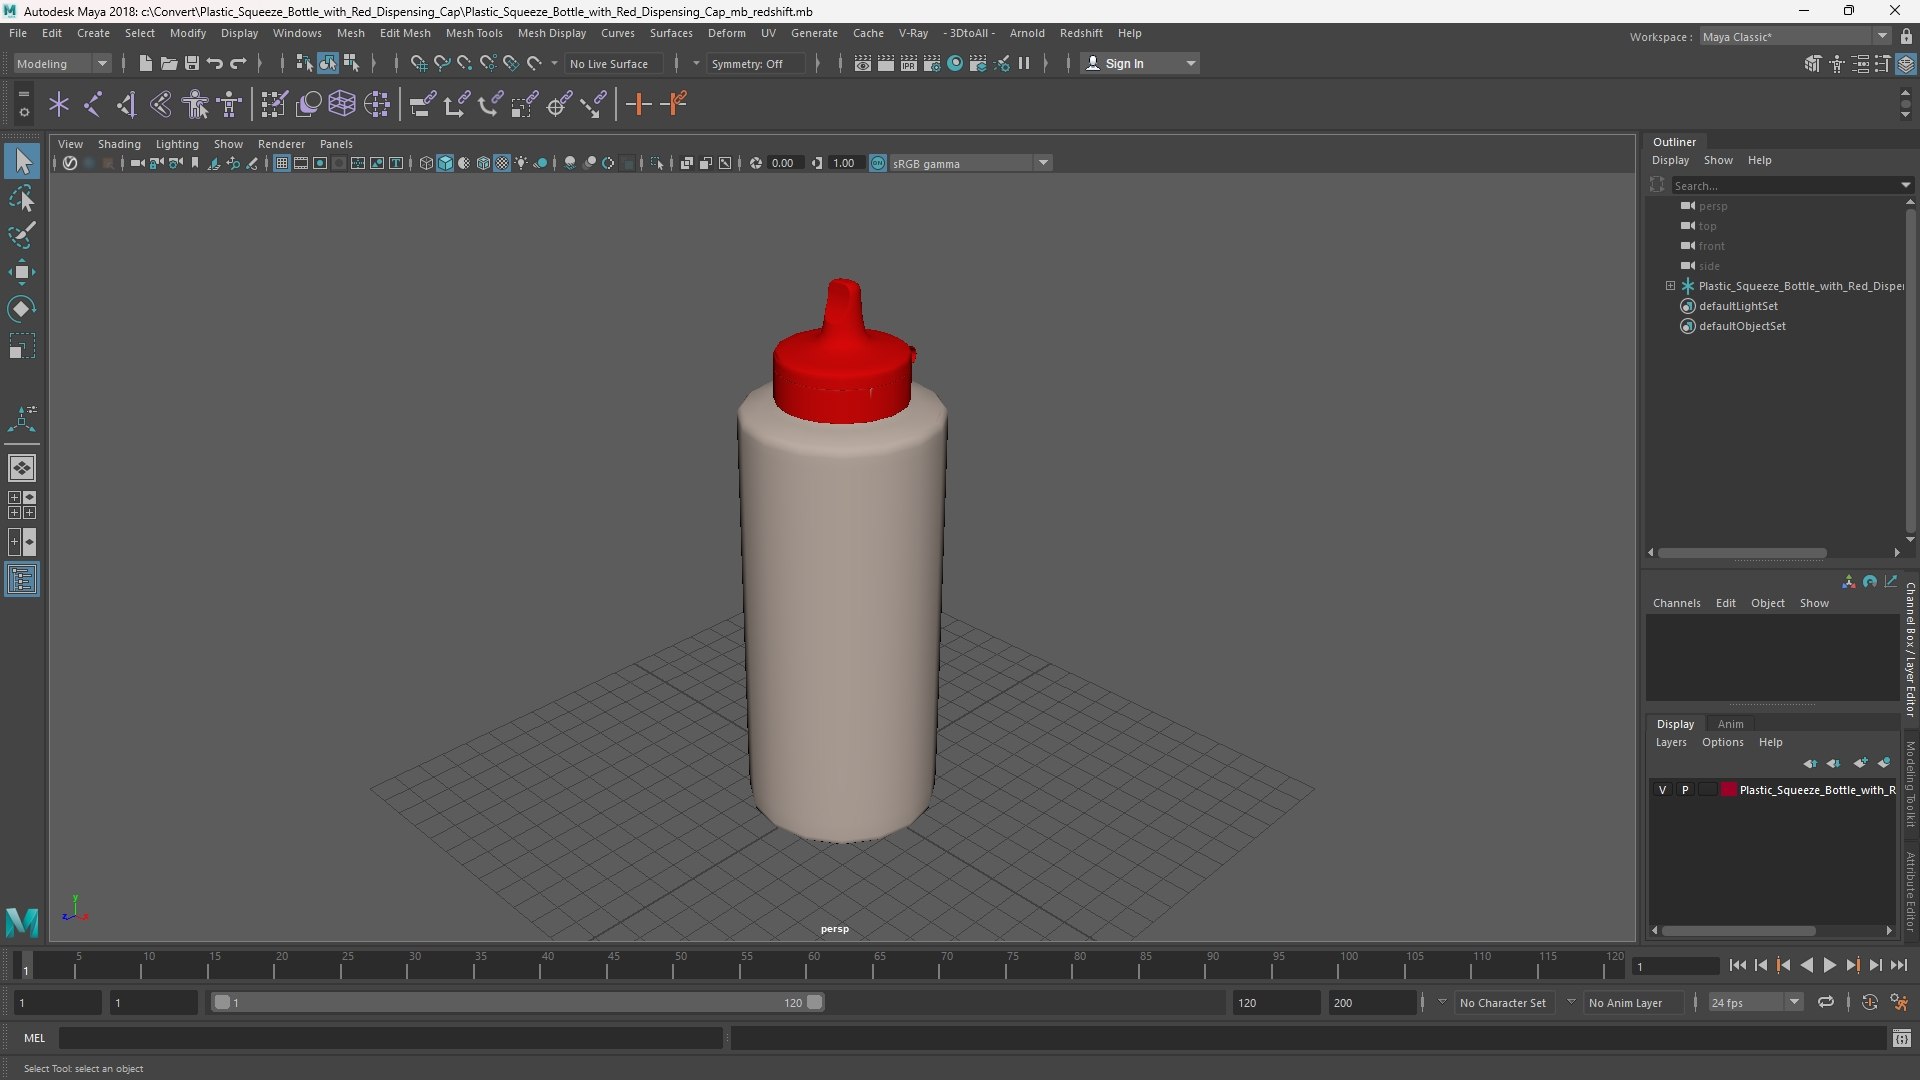
Task: Switch to single perspective view layout
Action: pyautogui.click(x=22, y=468)
